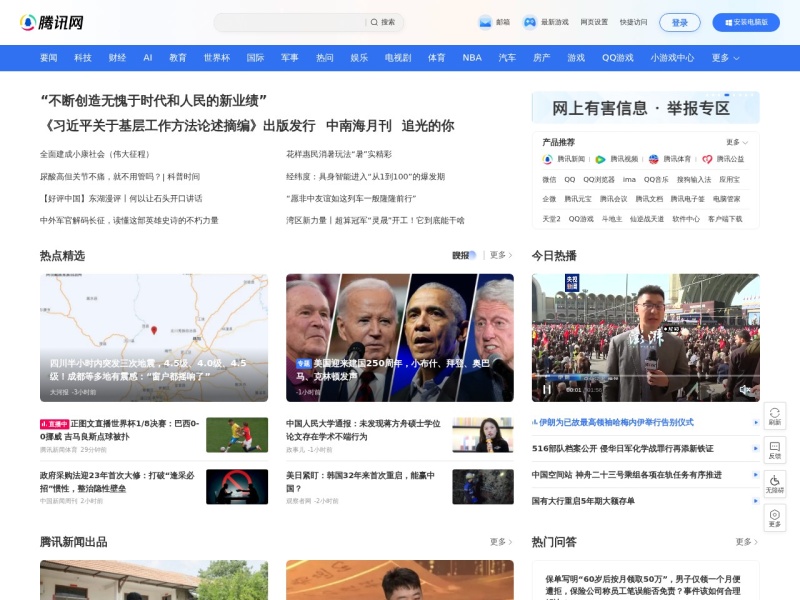Open 政府采购法迎23年首次大修 article
The width and height of the screenshot is (800, 600).
(117, 482)
